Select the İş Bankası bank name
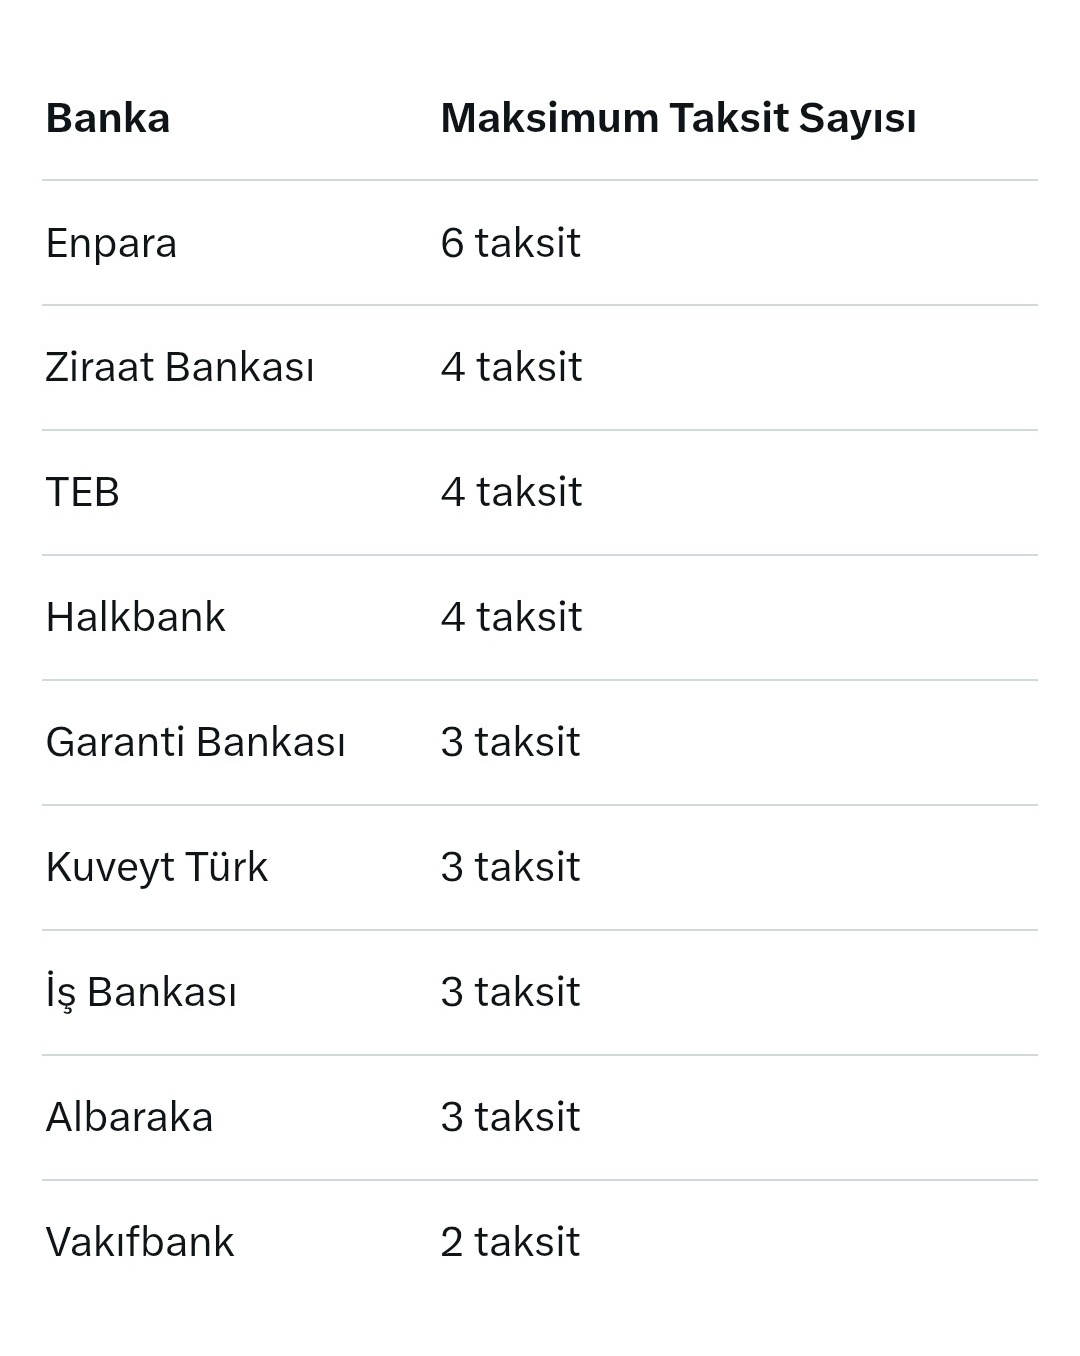This screenshot has height=1356, width=1080. click(141, 993)
